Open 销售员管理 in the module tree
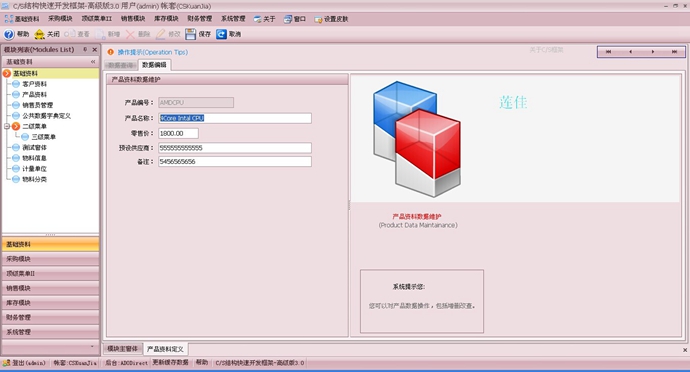 point(37,105)
